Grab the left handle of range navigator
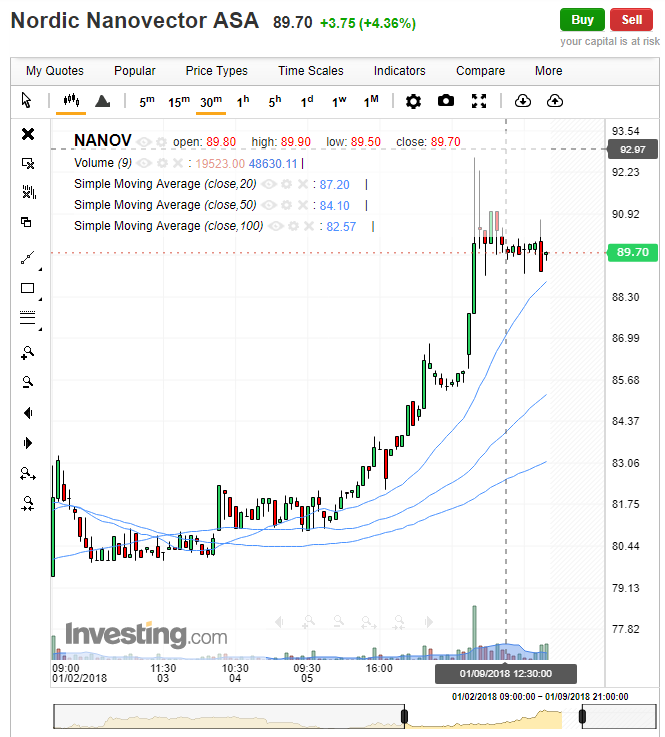Screen dimensions: 665x737 (404, 716)
